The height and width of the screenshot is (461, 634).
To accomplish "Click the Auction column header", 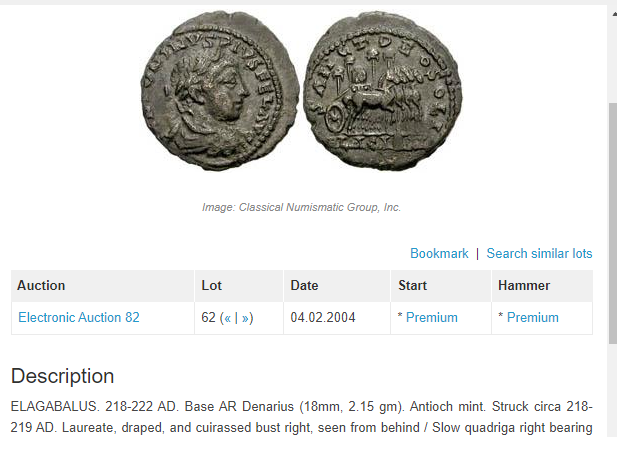I will click(103, 285).
